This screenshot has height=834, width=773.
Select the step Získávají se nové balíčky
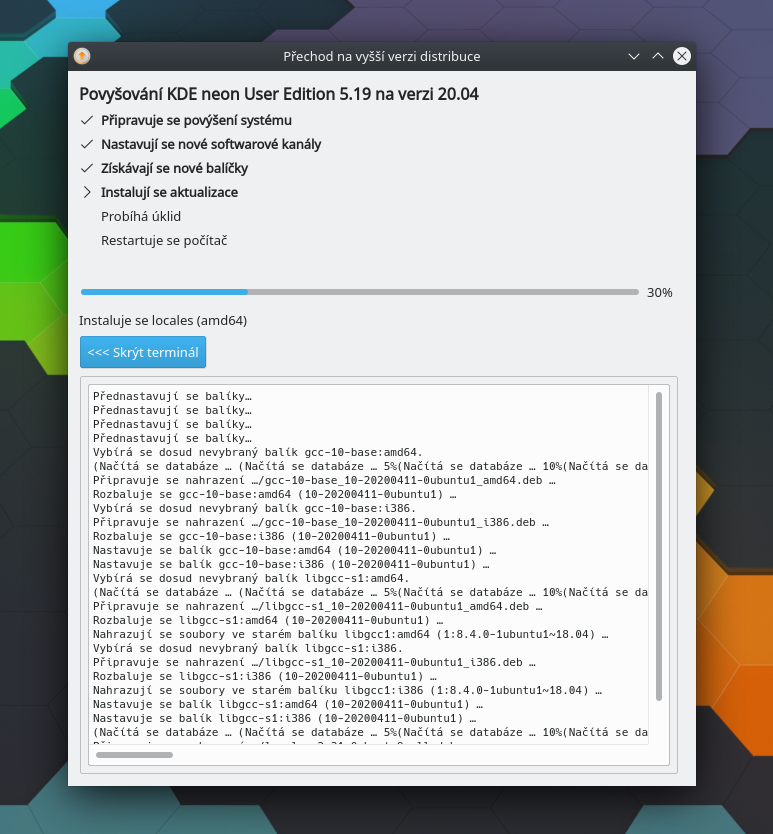[174, 169]
